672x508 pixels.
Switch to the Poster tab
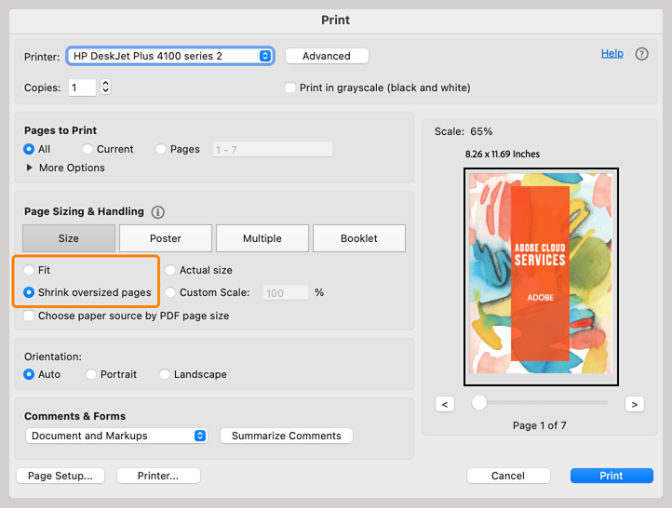[x=166, y=238]
